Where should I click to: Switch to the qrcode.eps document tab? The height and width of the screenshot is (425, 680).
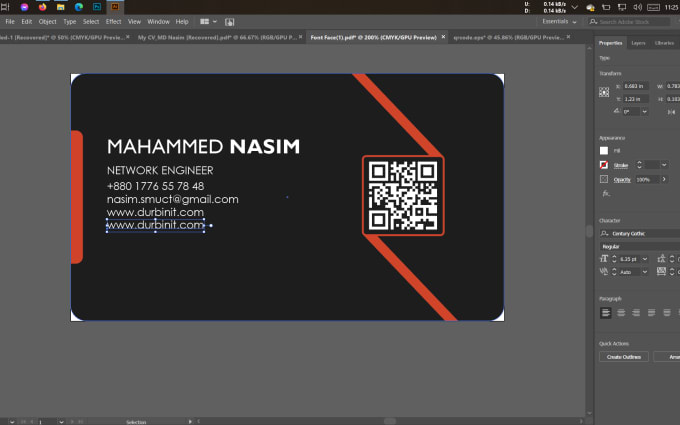pos(508,37)
